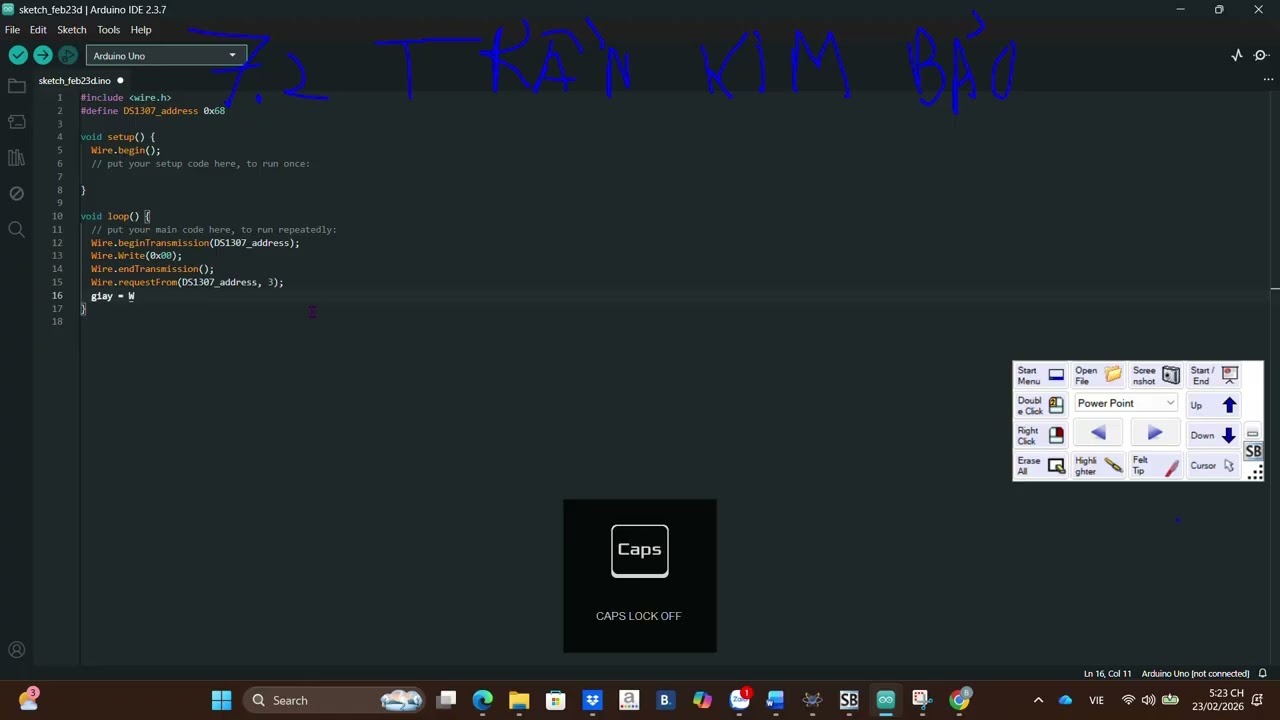Click the Verify sketch checkmark button
Screen dimensions: 1280x720
click(x=18, y=56)
